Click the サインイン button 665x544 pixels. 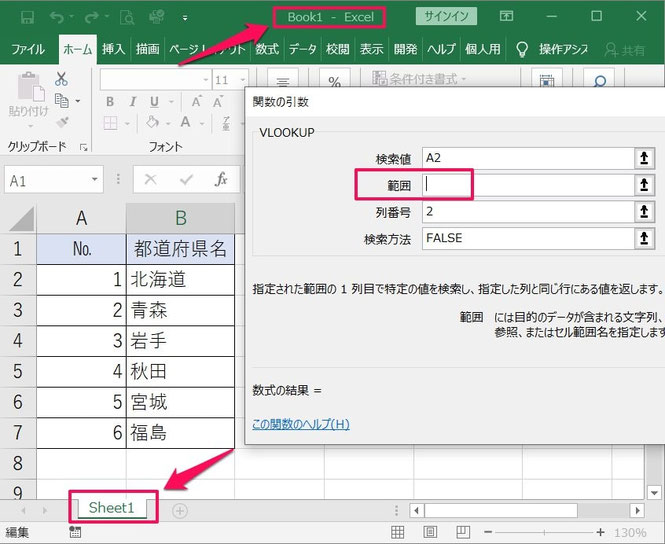[x=445, y=17]
